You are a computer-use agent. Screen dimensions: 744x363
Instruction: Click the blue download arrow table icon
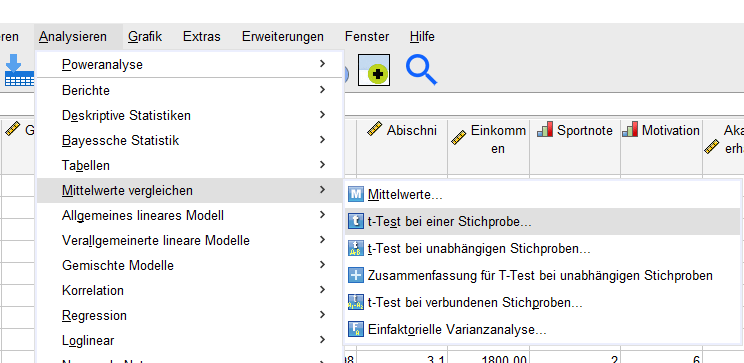pyautogui.click(x=19, y=70)
